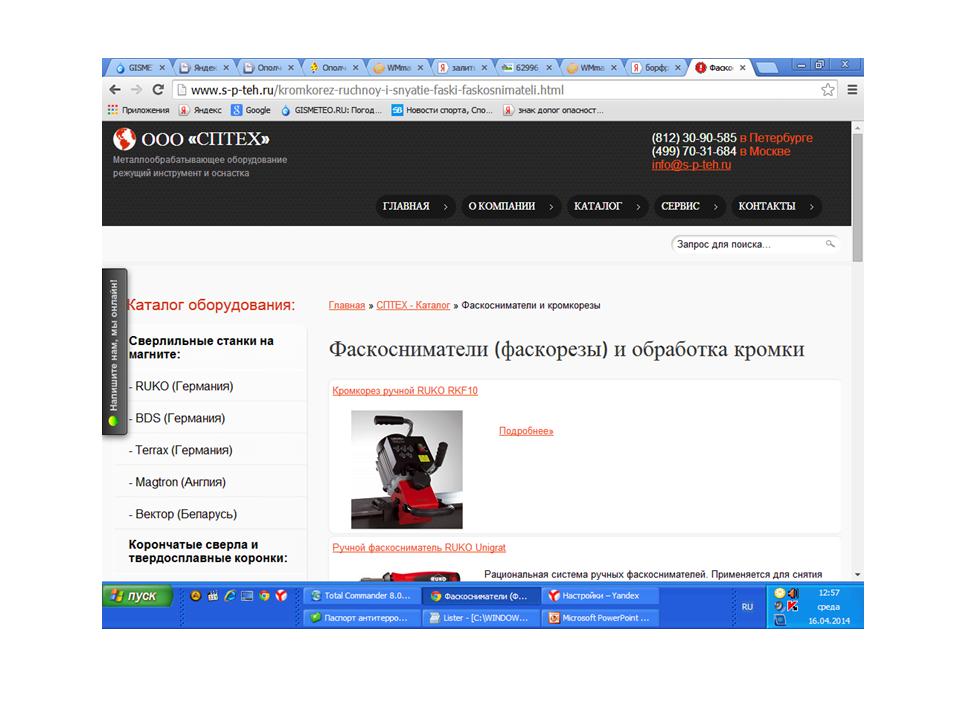This screenshot has width=960, height=720.
Task: Click the magnifier icon in search box
Action: coord(830,244)
